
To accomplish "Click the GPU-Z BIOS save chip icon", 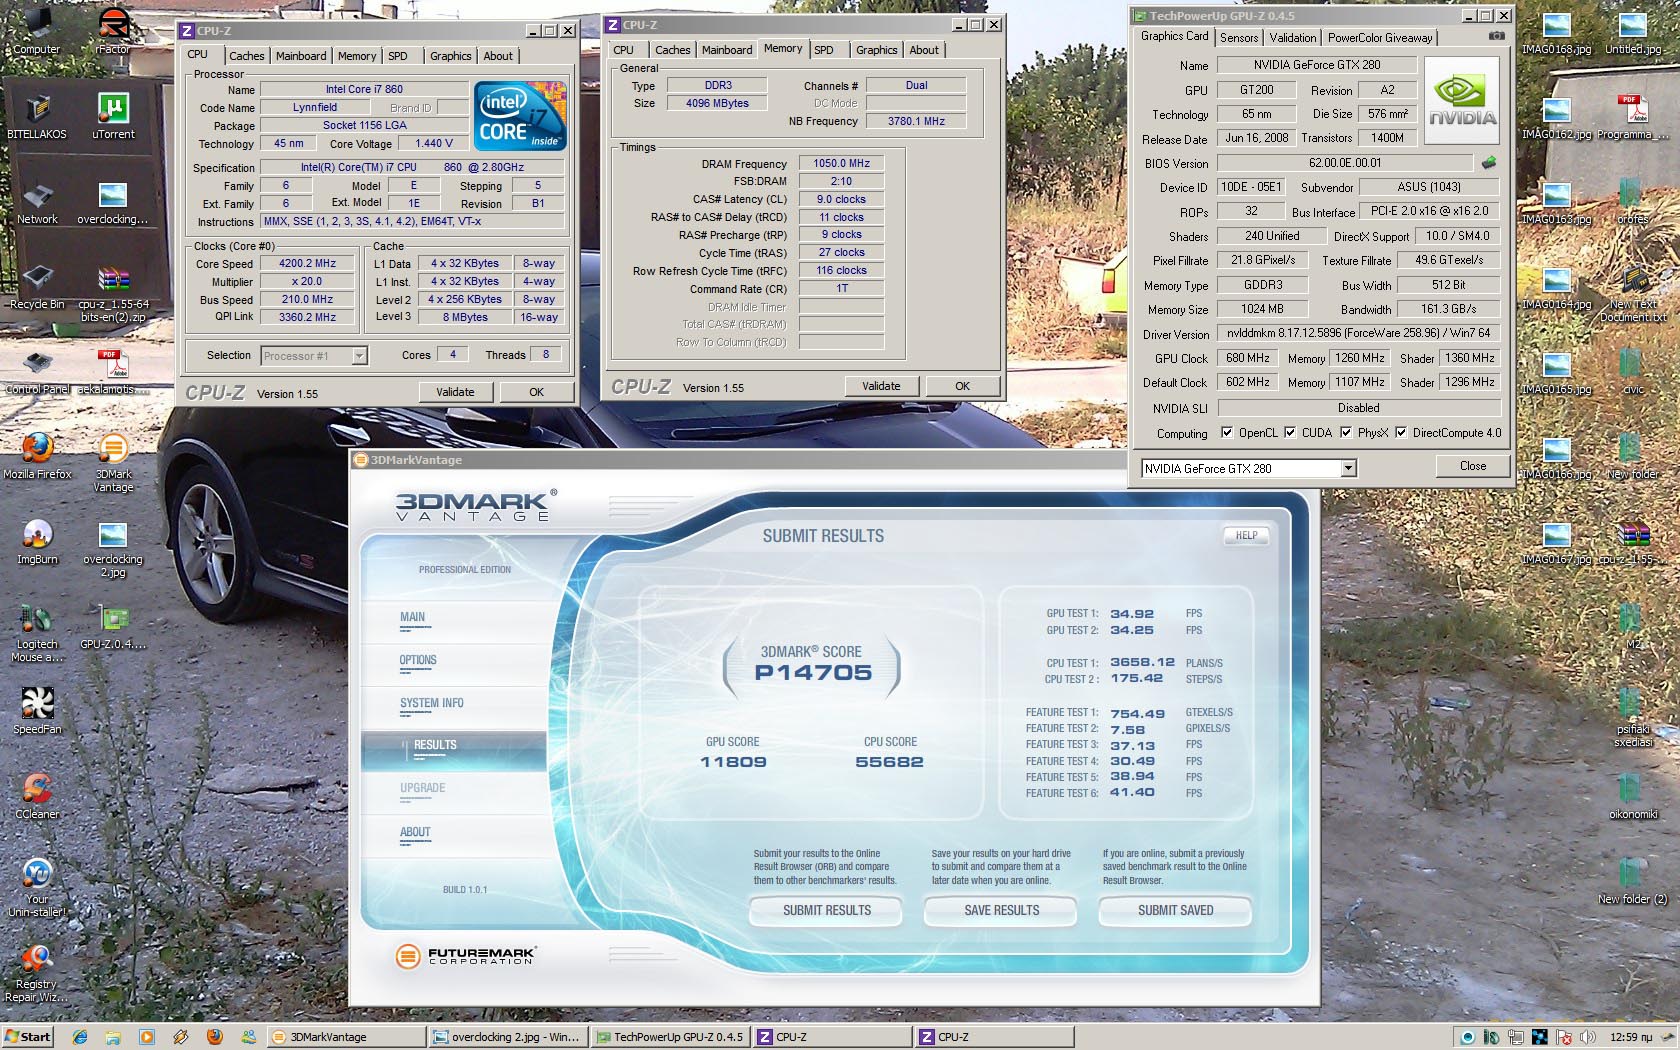I will 1489,162.
